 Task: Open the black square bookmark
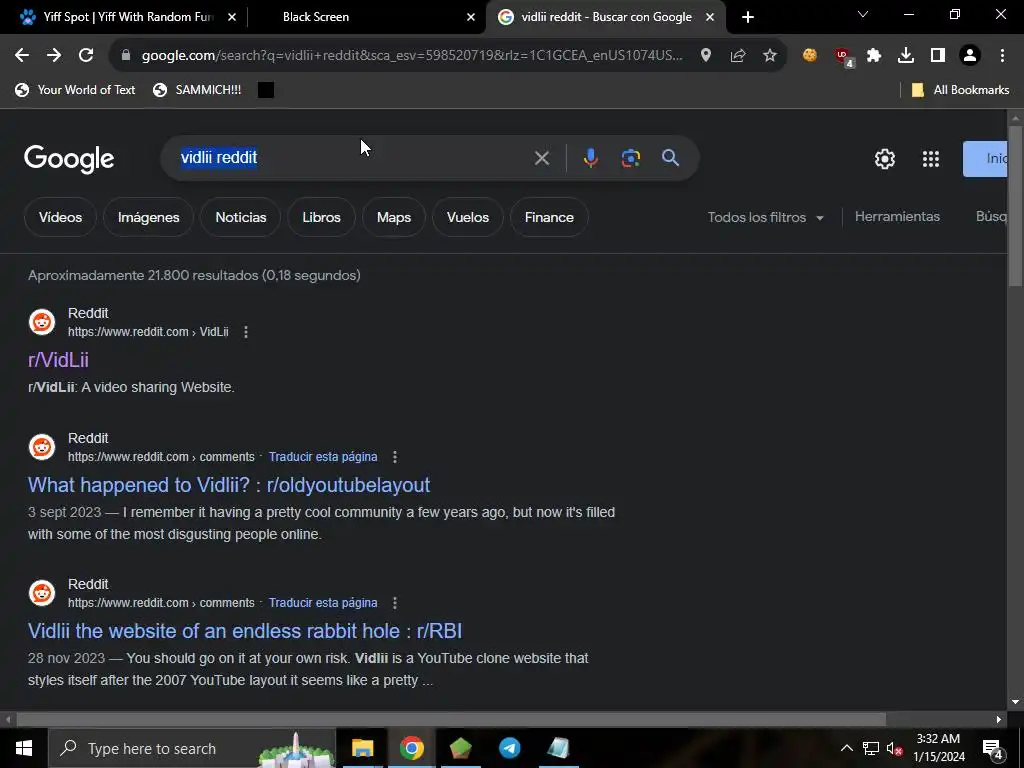(266, 90)
